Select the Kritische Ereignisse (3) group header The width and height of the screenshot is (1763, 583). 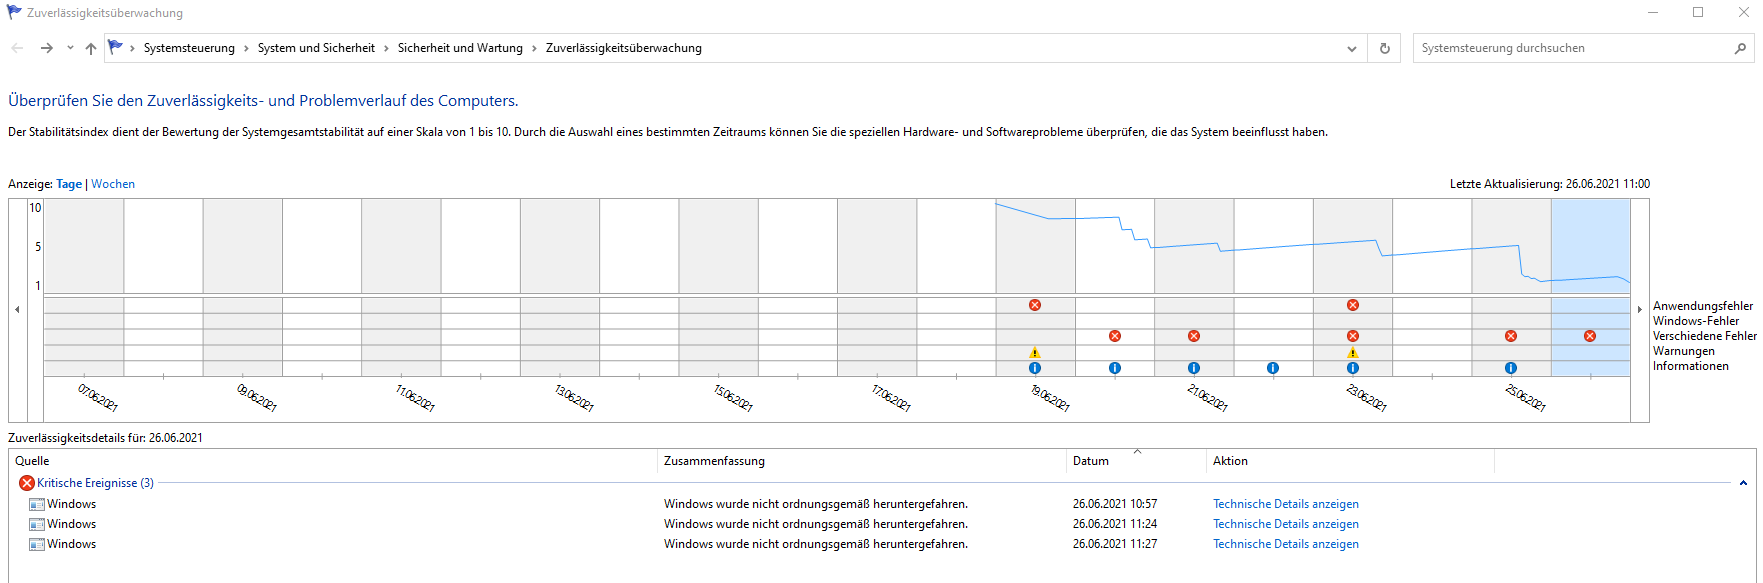point(95,483)
